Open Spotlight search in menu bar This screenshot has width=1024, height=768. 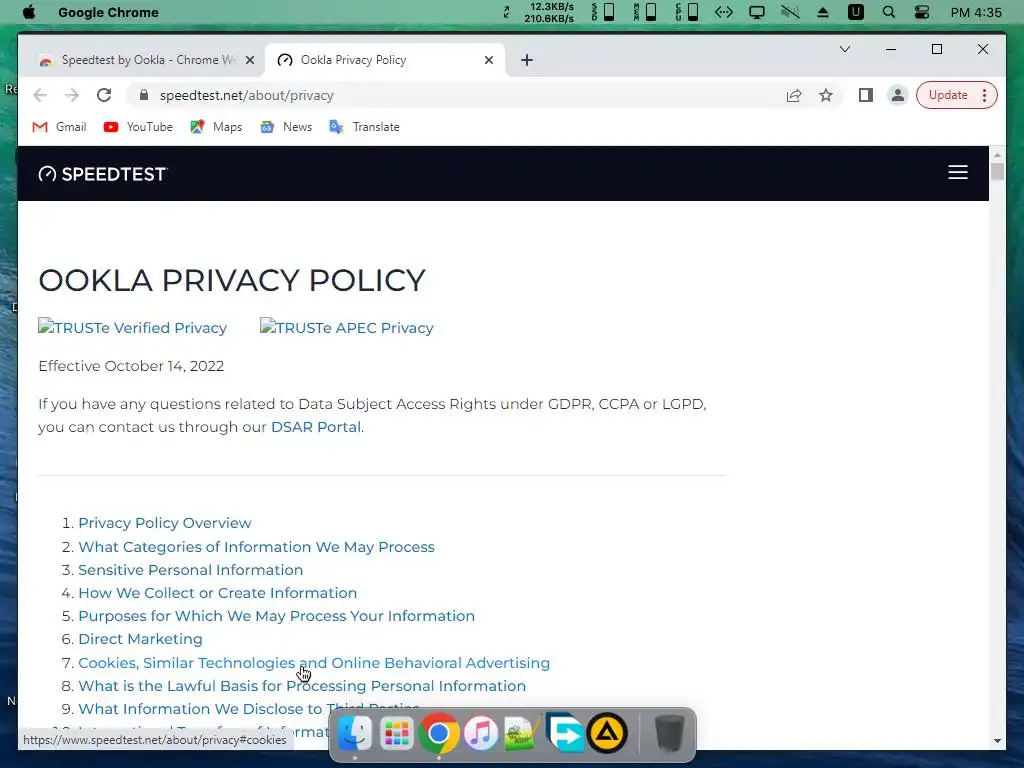888,12
